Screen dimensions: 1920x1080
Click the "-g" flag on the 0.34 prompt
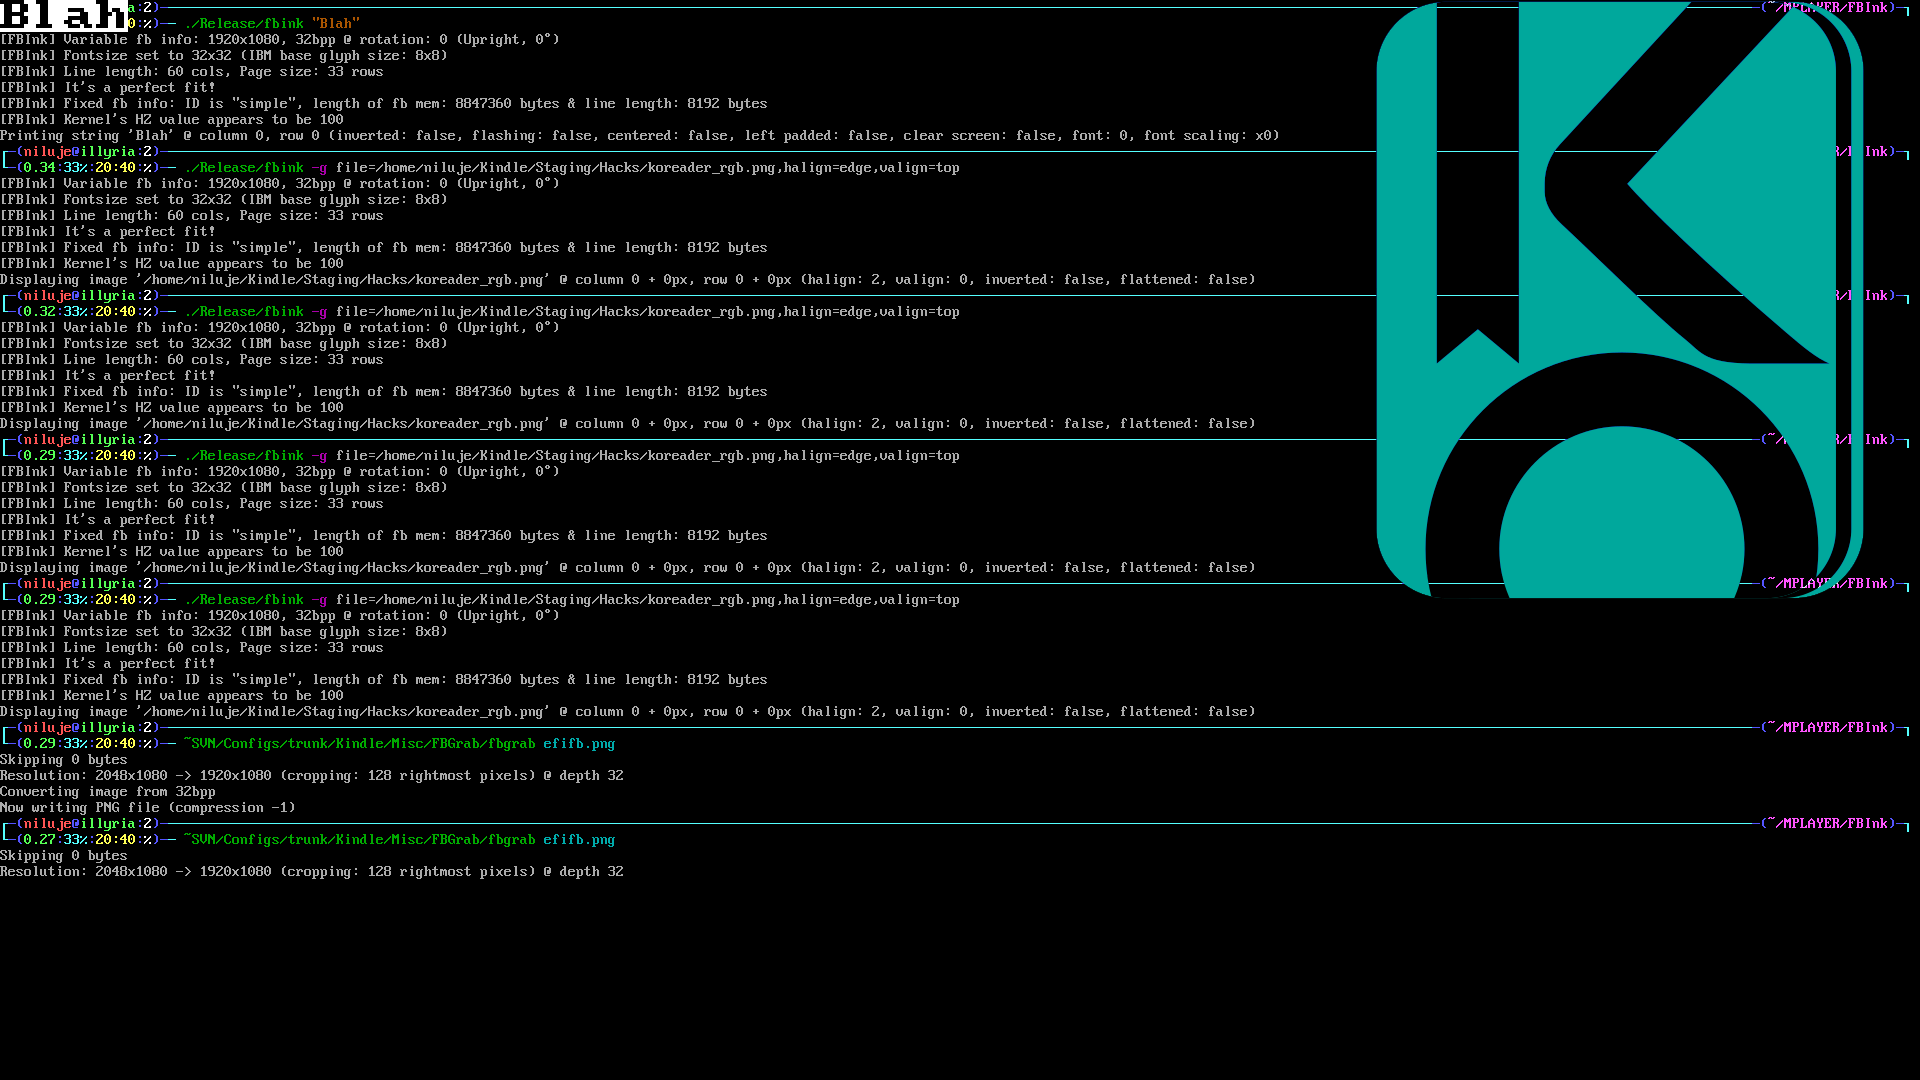click(x=319, y=168)
